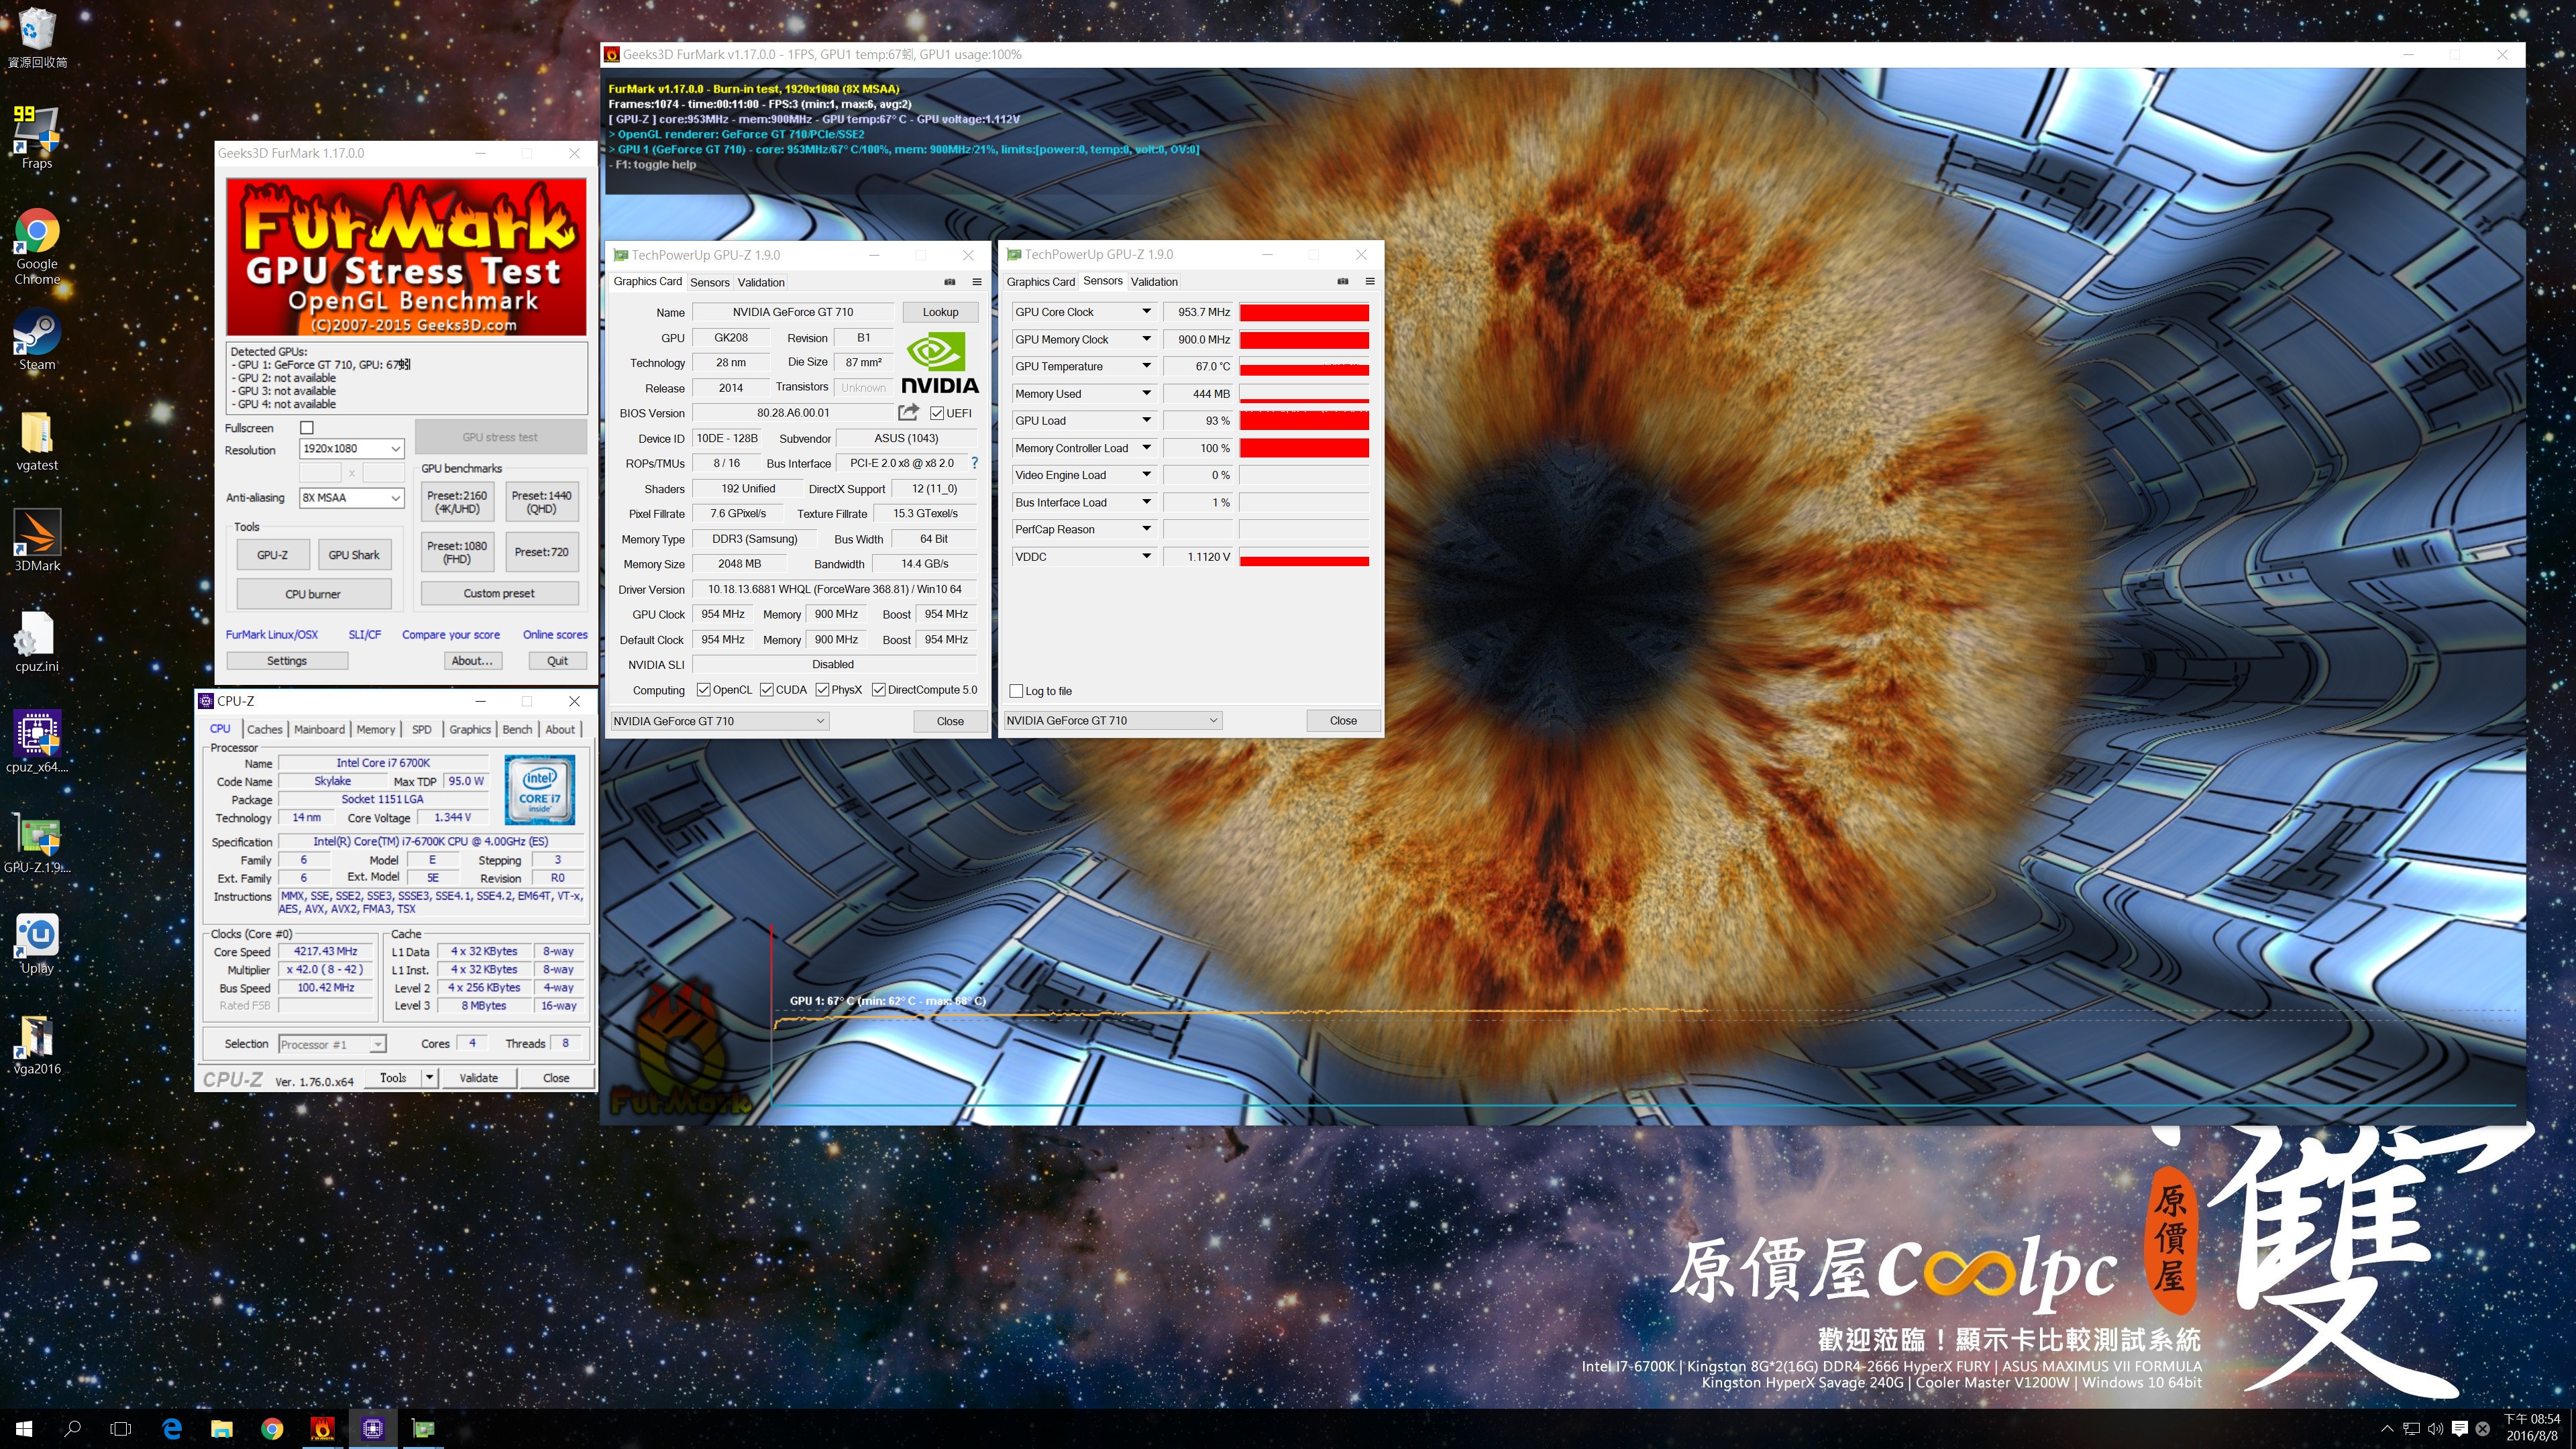Open the Recycle Bin desktop icon

point(37,38)
